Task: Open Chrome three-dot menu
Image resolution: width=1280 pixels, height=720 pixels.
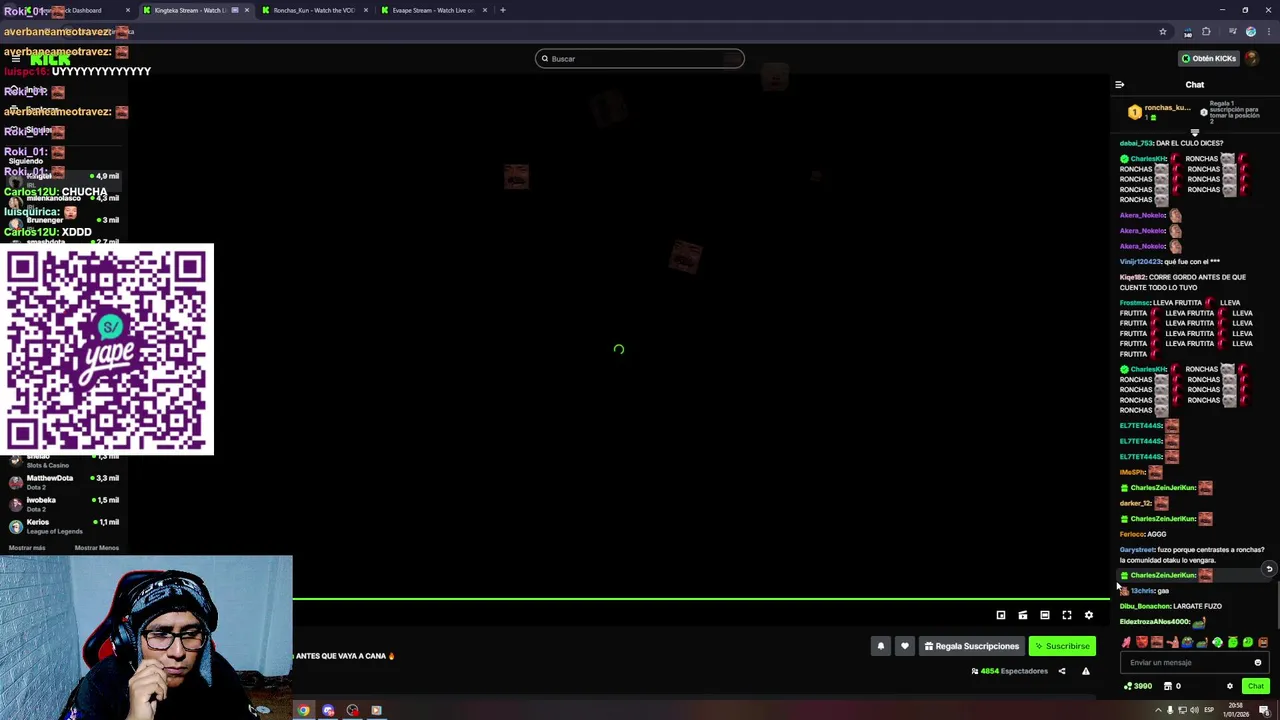Action: (1268, 32)
